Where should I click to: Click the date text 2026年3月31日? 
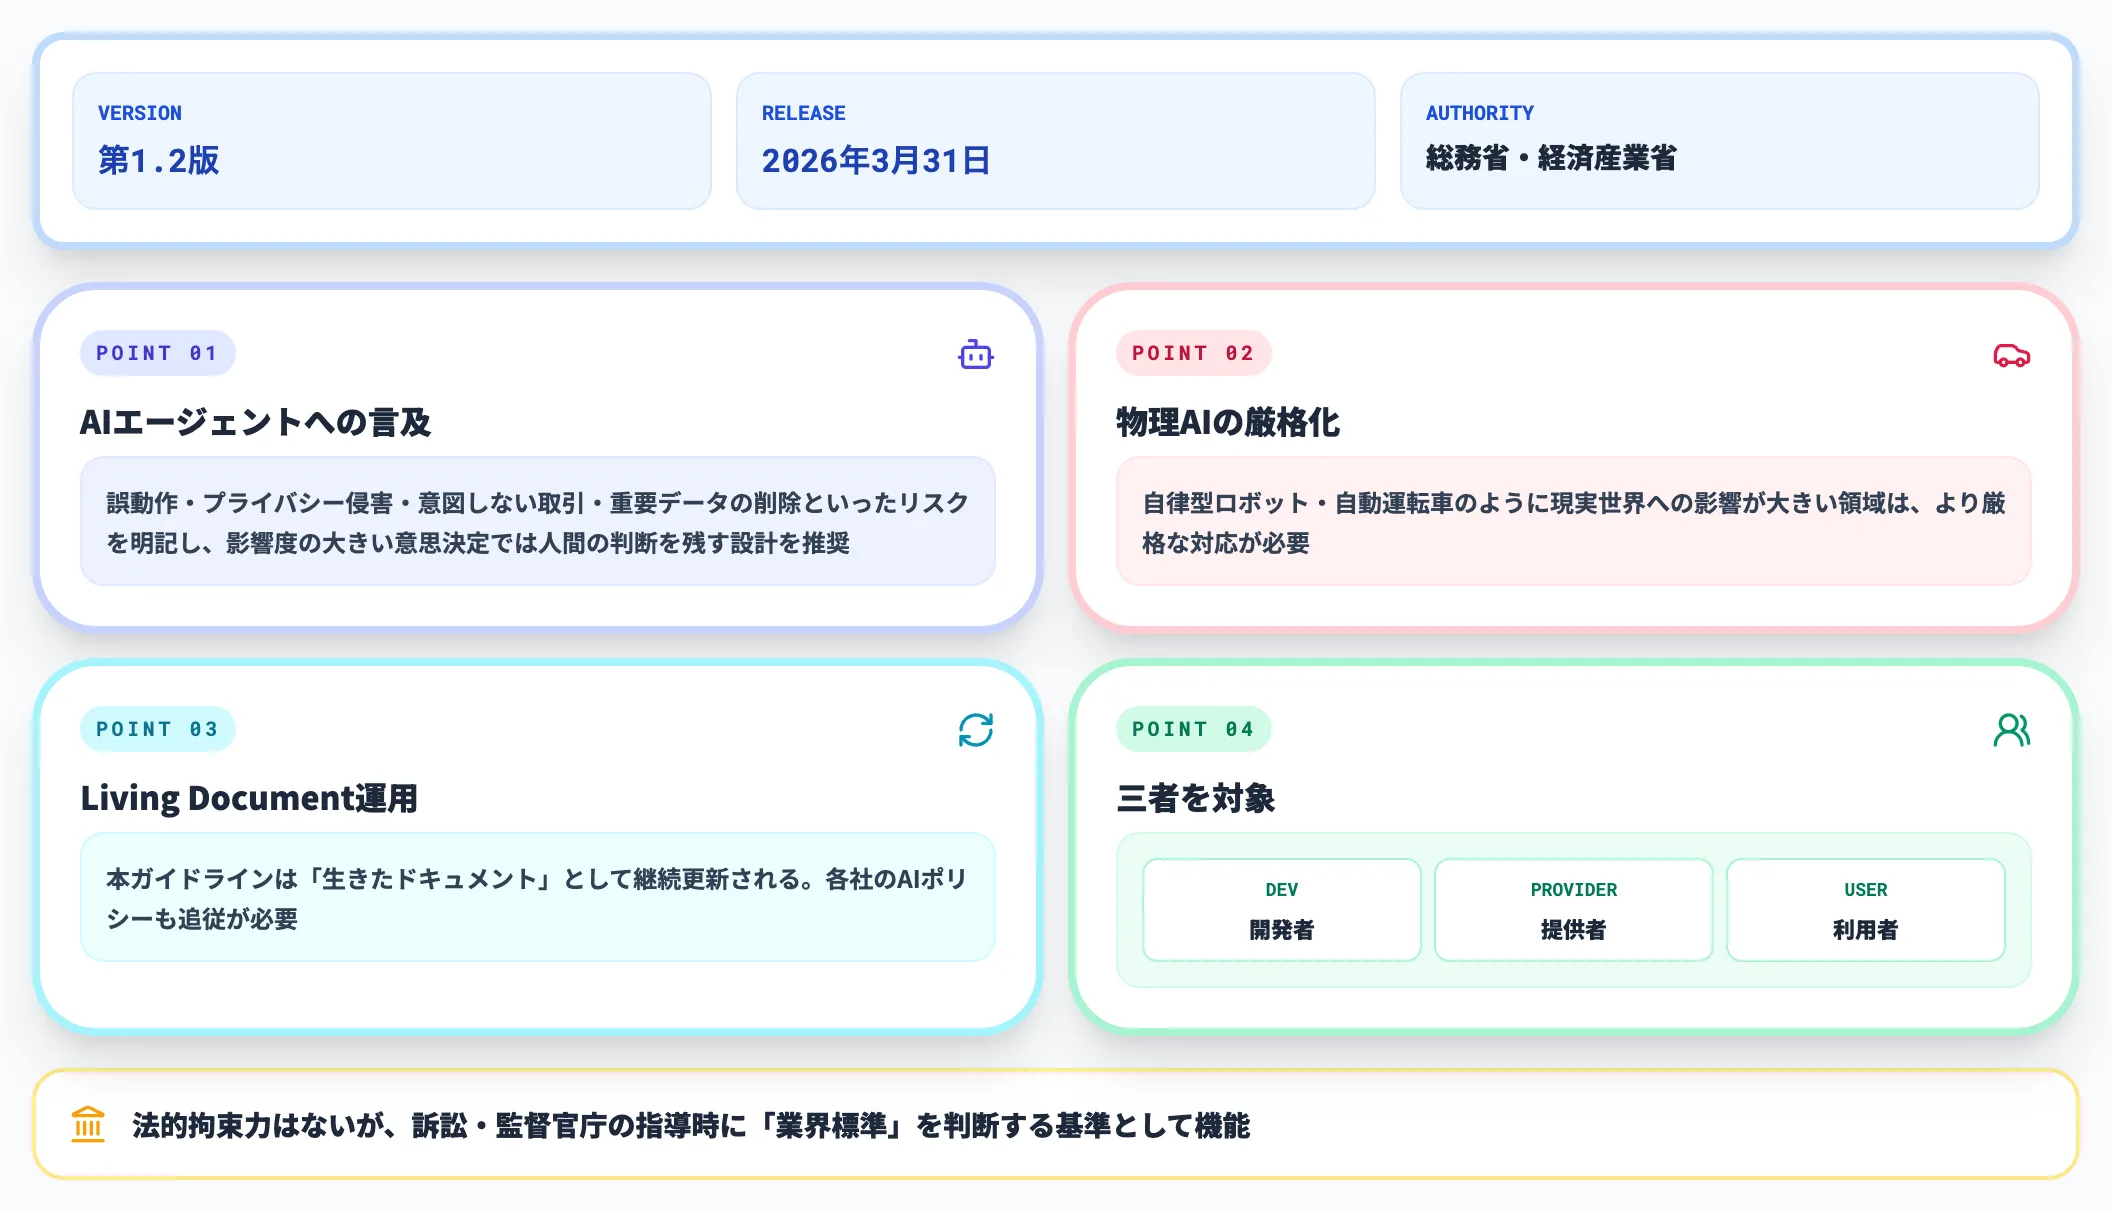(x=876, y=160)
